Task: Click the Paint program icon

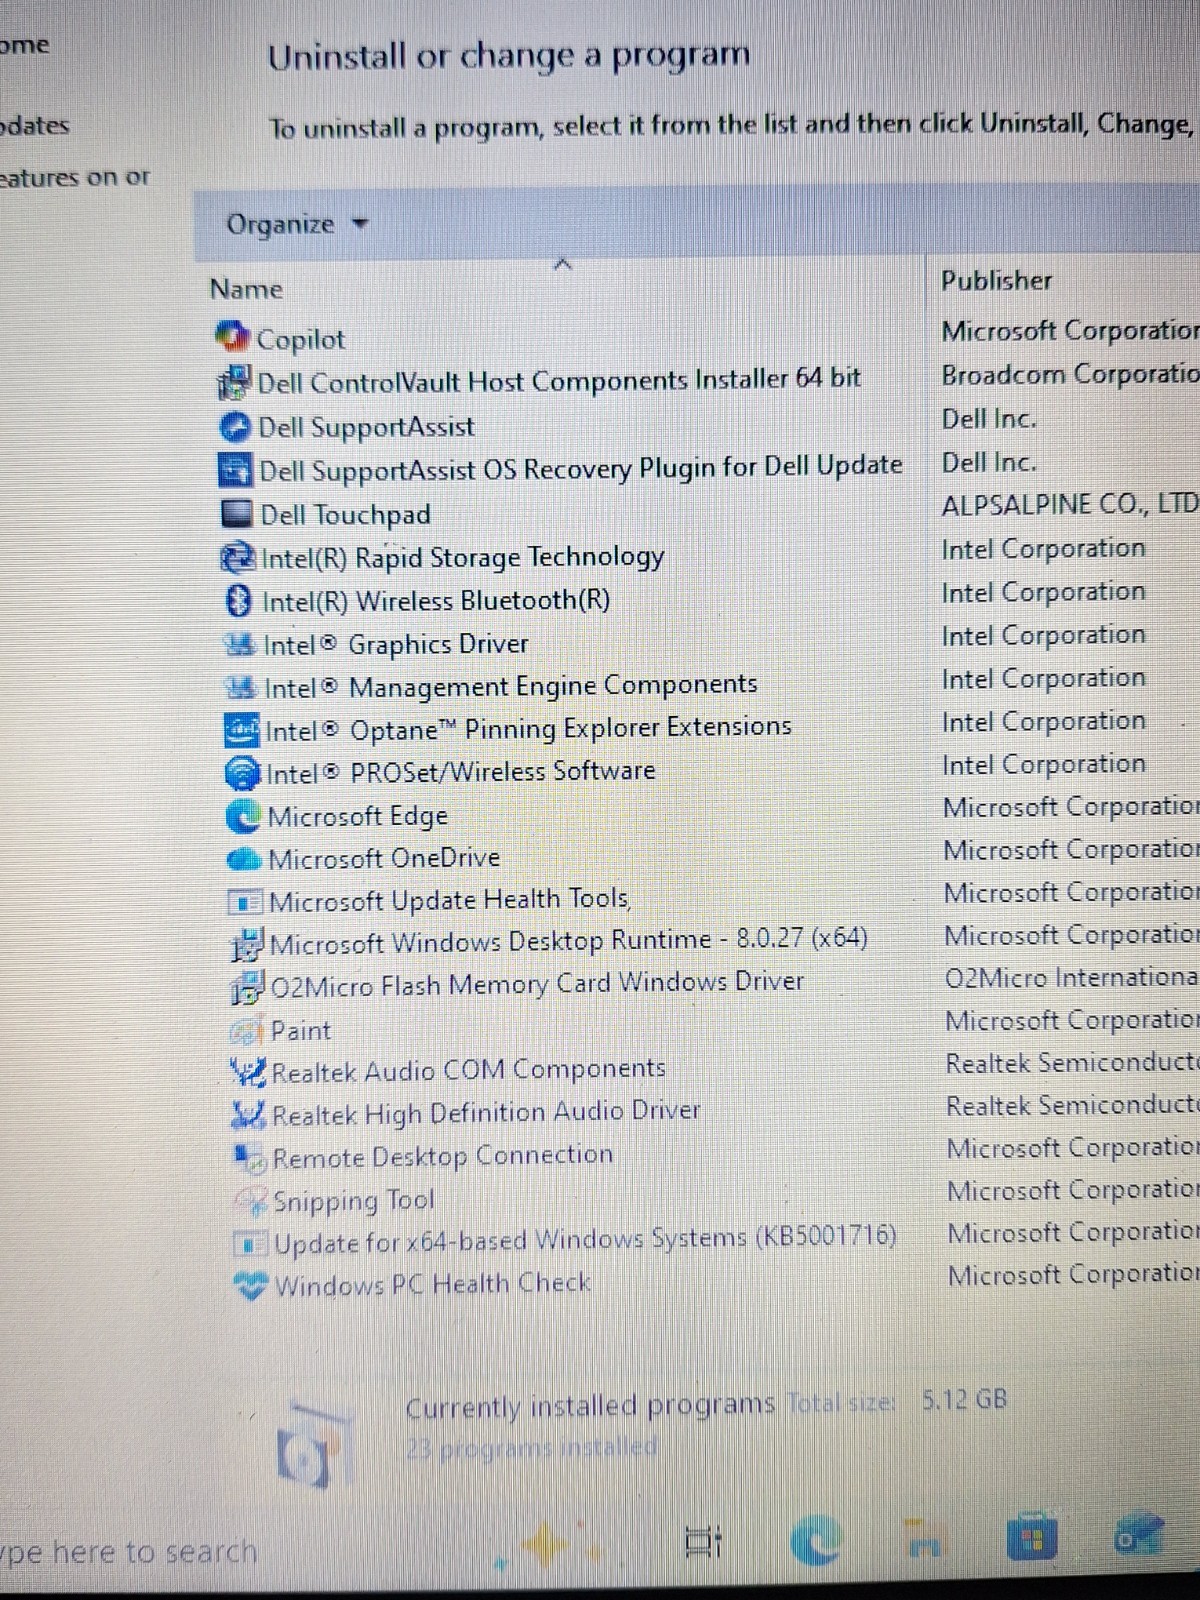Action: click(249, 1030)
